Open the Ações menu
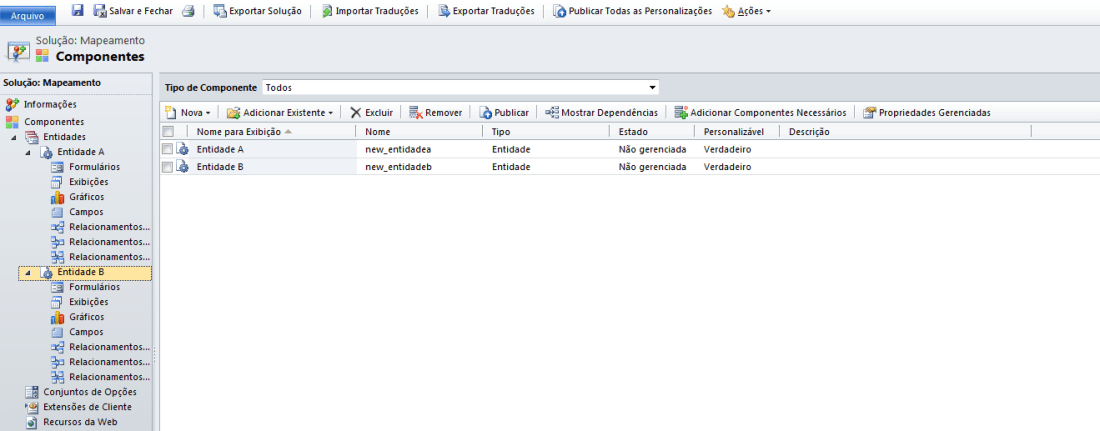 point(746,11)
